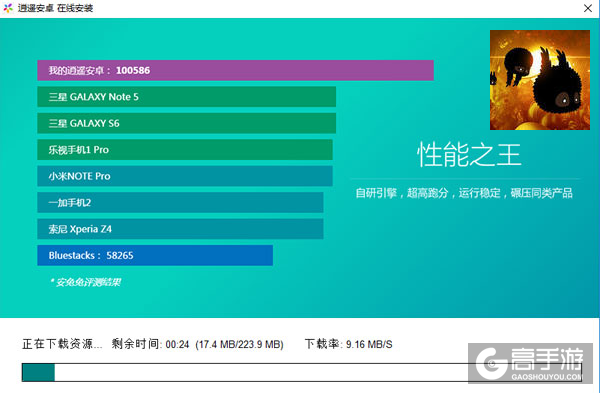
Task: Click the 自研引擎 description line
Action: click(464, 193)
